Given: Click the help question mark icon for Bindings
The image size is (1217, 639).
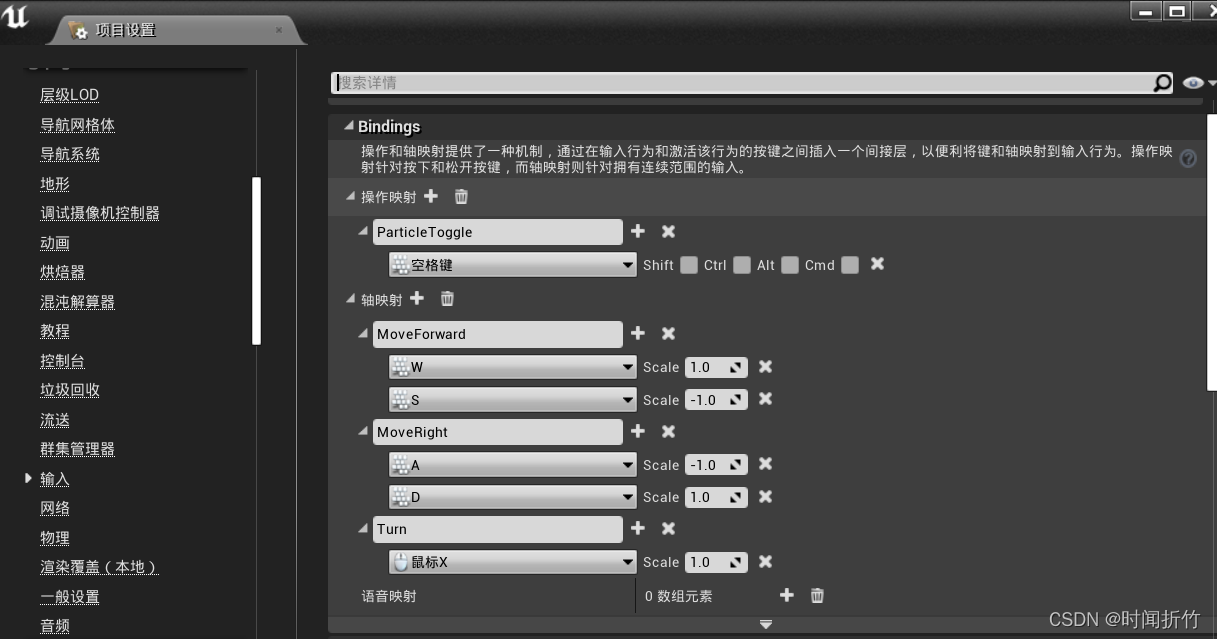Looking at the screenshot, I should pos(1188,158).
